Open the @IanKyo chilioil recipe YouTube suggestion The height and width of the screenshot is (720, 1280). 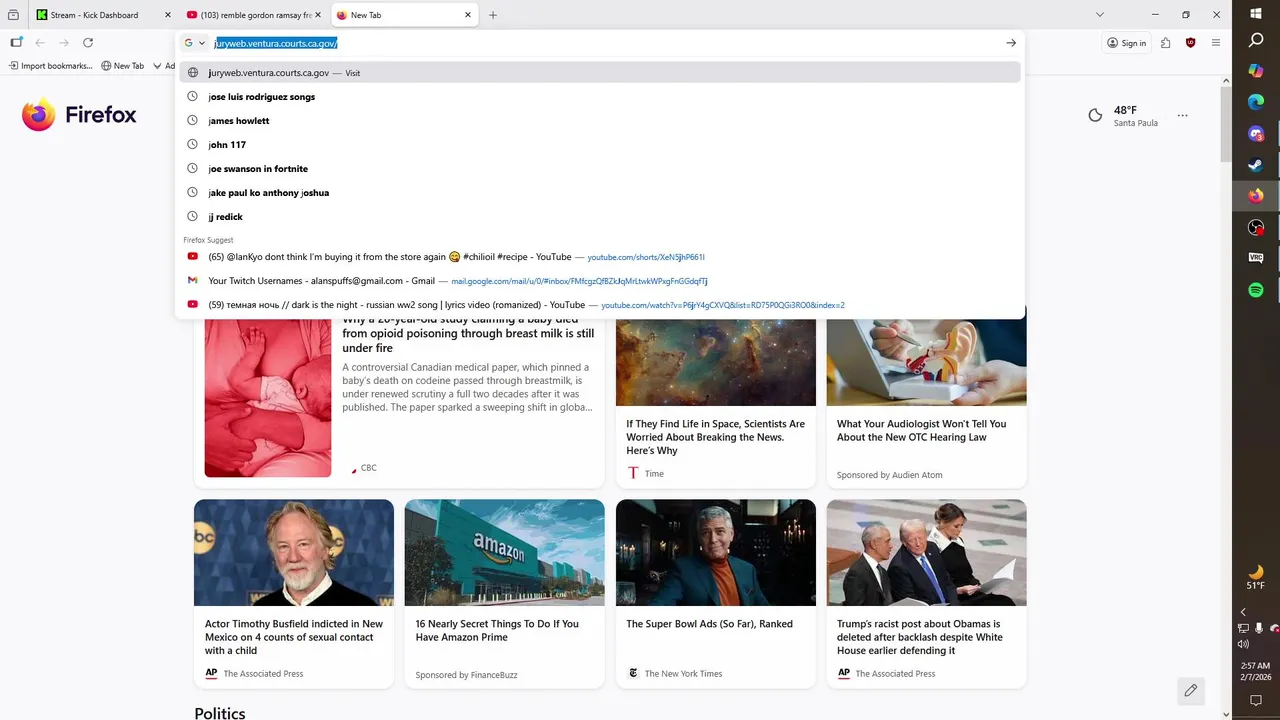pyautogui.click(x=600, y=257)
